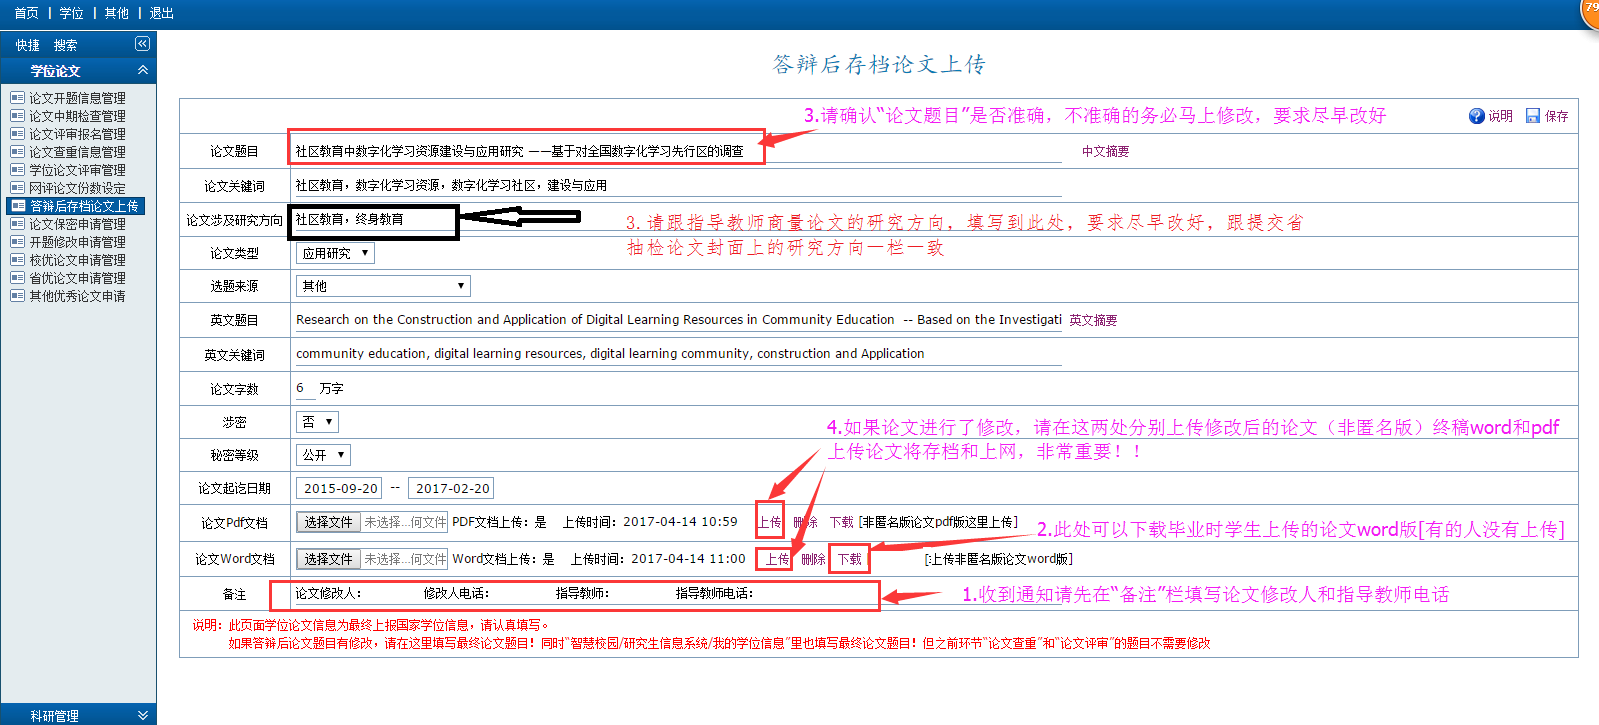Open 校优论文申请管理 entry
The image size is (1599, 725).
coord(77,260)
